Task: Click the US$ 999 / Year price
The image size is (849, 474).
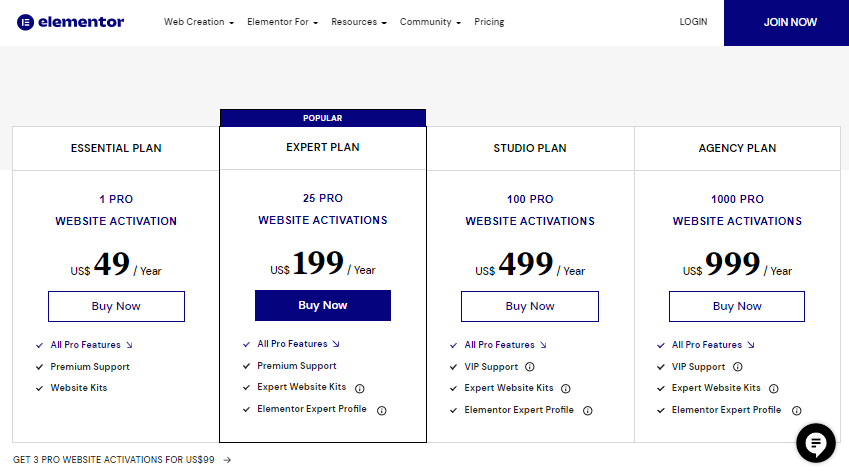Action: (x=737, y=264)
